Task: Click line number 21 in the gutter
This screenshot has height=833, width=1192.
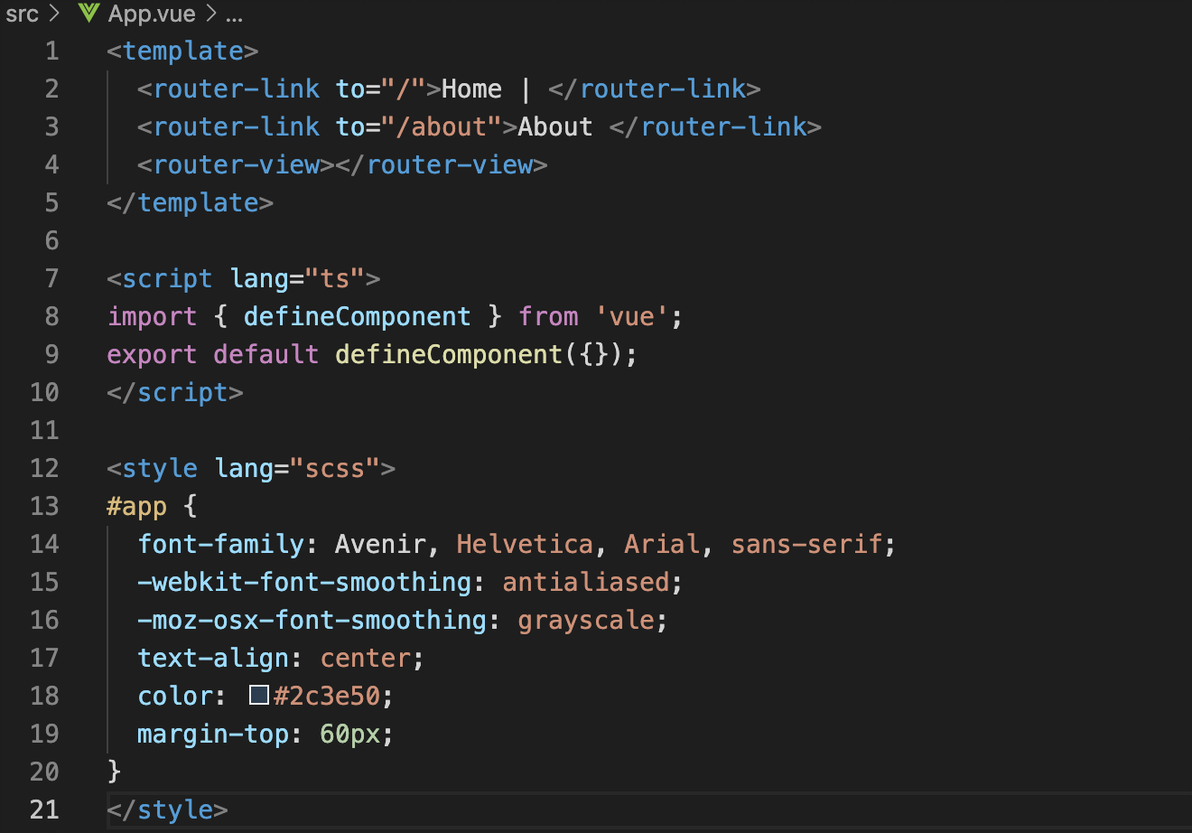Action: point(44,809)
